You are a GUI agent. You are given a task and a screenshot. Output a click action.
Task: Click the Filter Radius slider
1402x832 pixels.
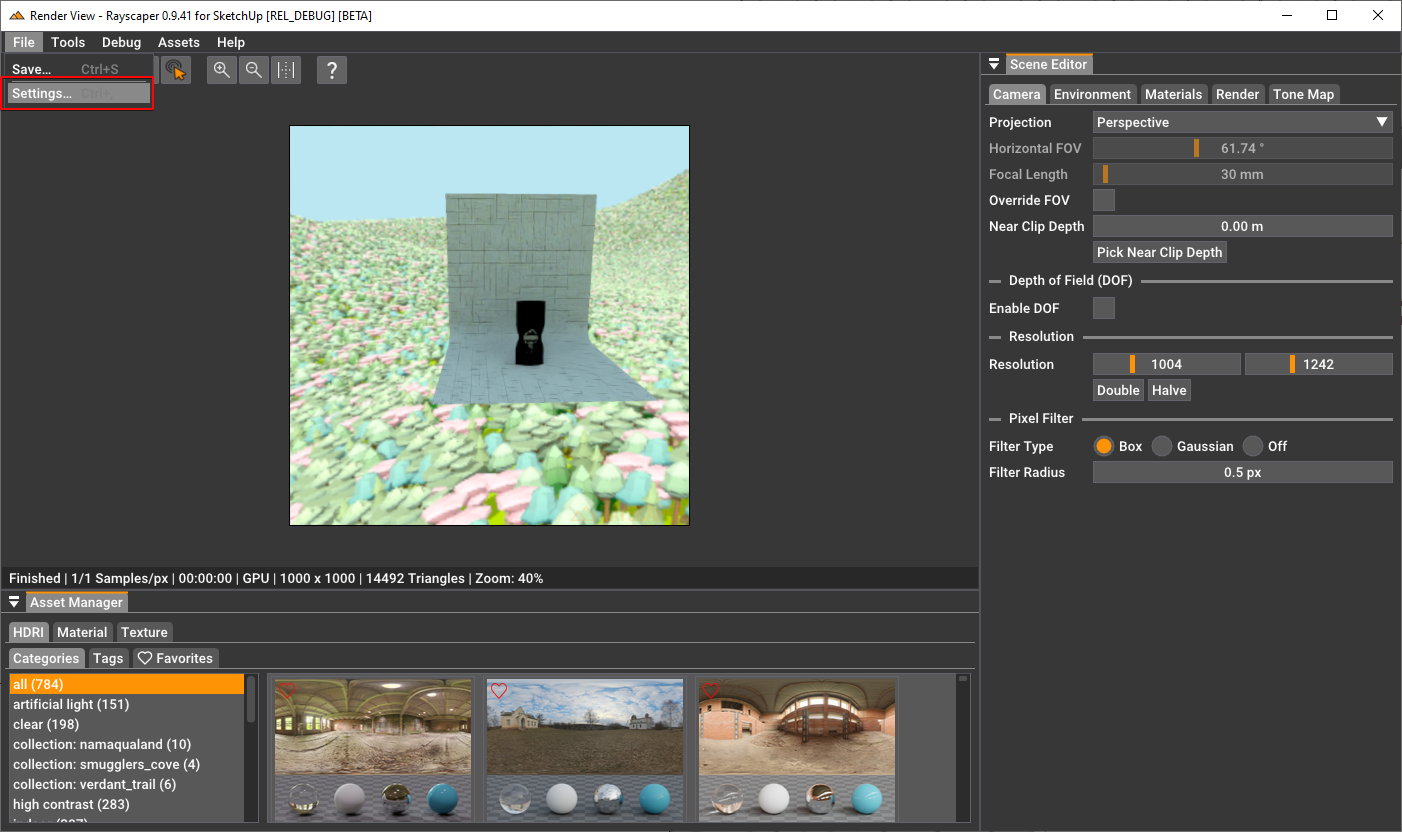tap(1242, 472)
